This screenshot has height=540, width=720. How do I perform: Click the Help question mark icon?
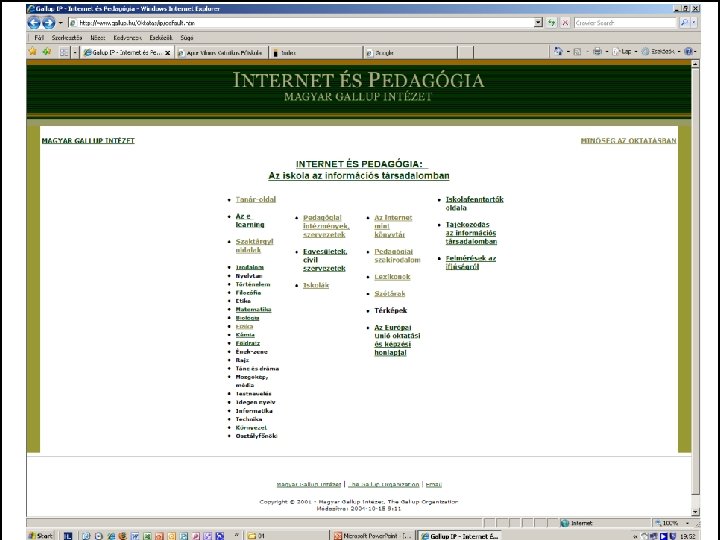pos(688,52)
